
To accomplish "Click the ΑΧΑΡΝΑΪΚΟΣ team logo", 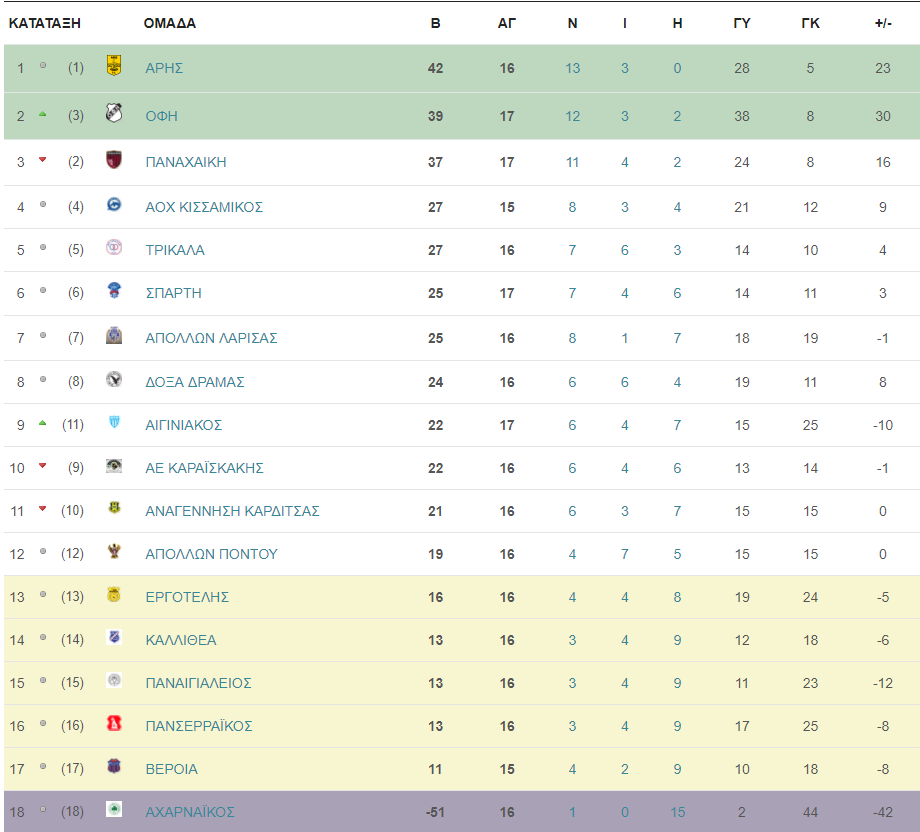I will point(114,810).
